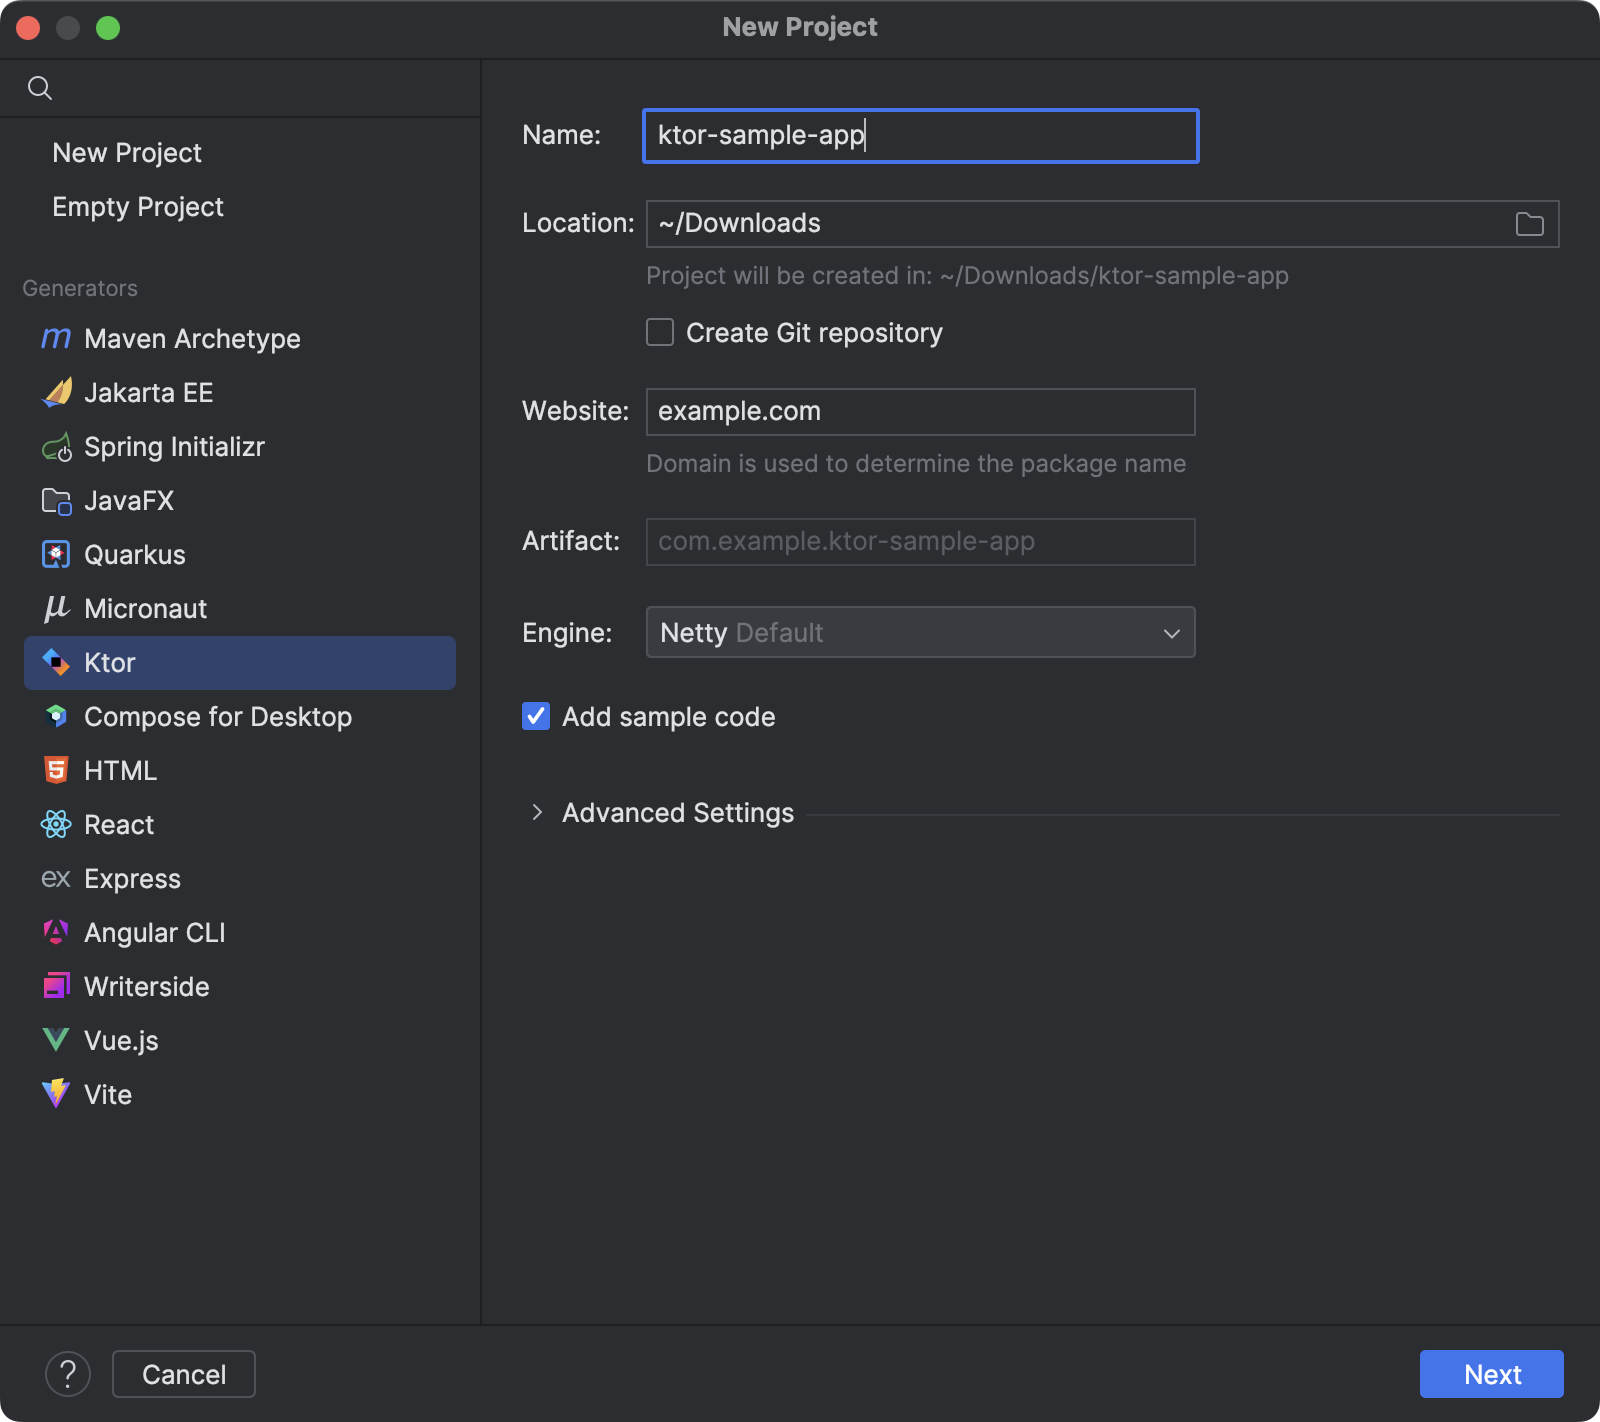Expand Advanced Settings section
Viewport: 1600px width, 1422px height.
click(x=537, y=813)
